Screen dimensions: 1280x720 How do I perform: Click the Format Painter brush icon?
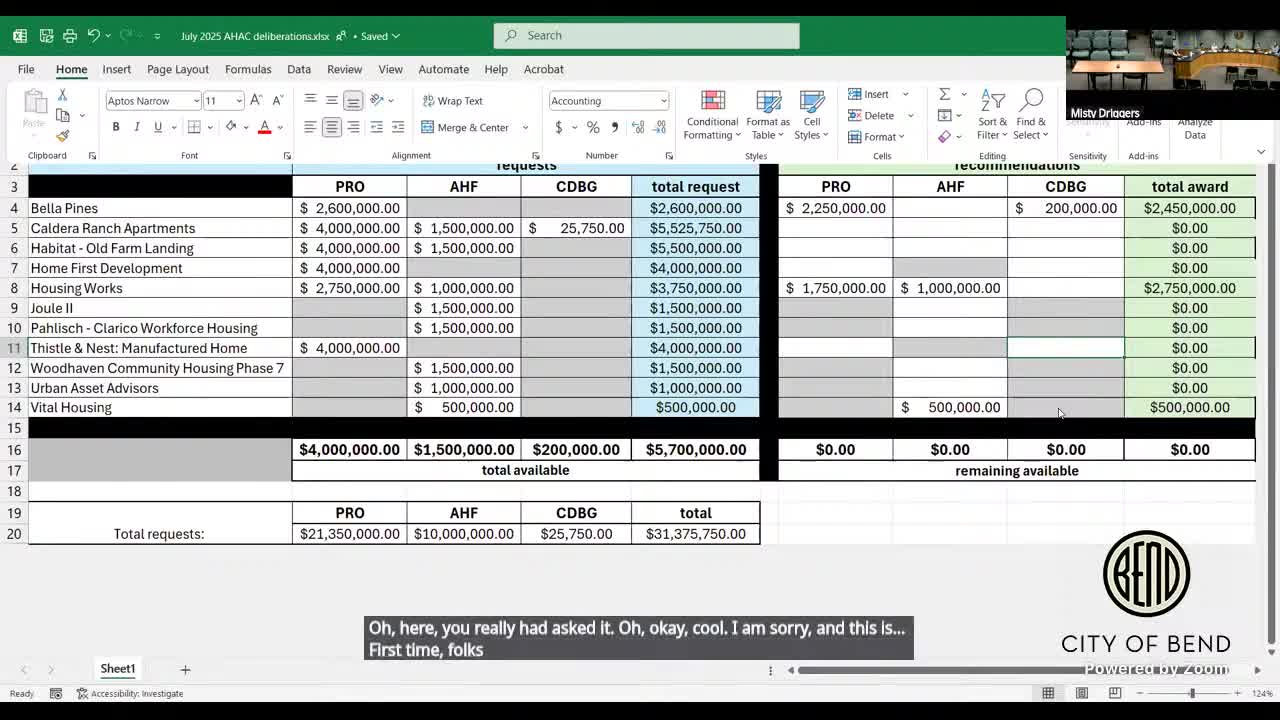click(62, 136)
